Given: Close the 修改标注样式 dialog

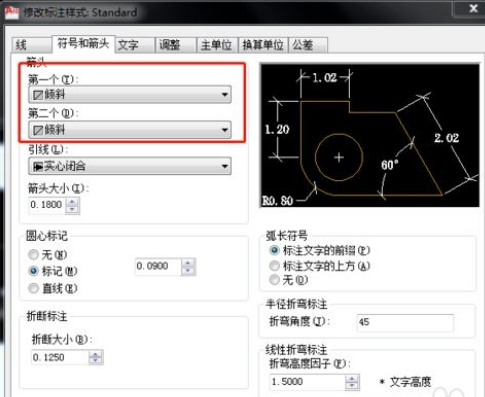Looking at the screenshot, I should [473, 8].
